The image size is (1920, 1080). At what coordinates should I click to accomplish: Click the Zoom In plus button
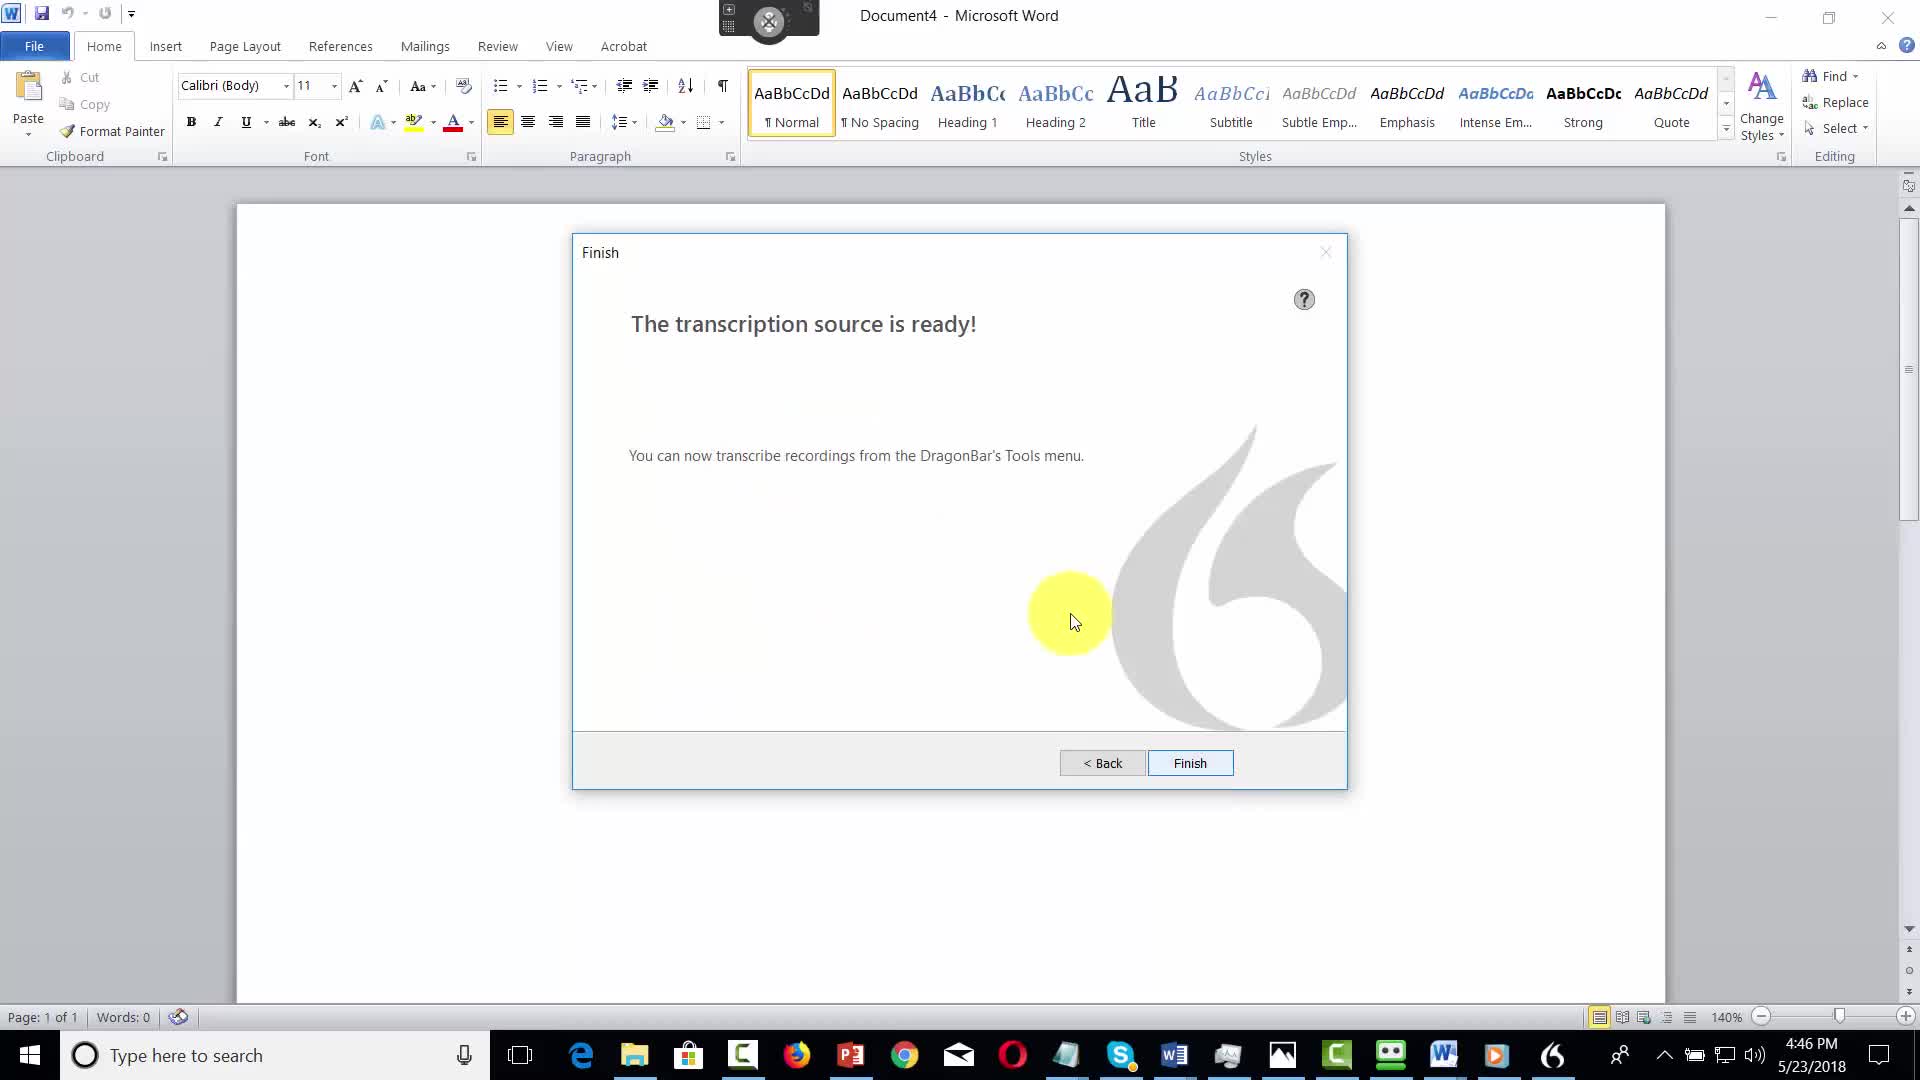(1905, 1016)
